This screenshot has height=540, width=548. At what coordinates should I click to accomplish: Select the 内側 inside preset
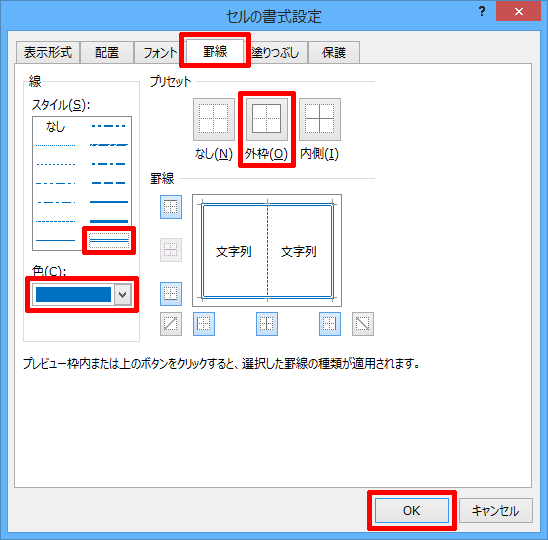(x=320, y=119)
